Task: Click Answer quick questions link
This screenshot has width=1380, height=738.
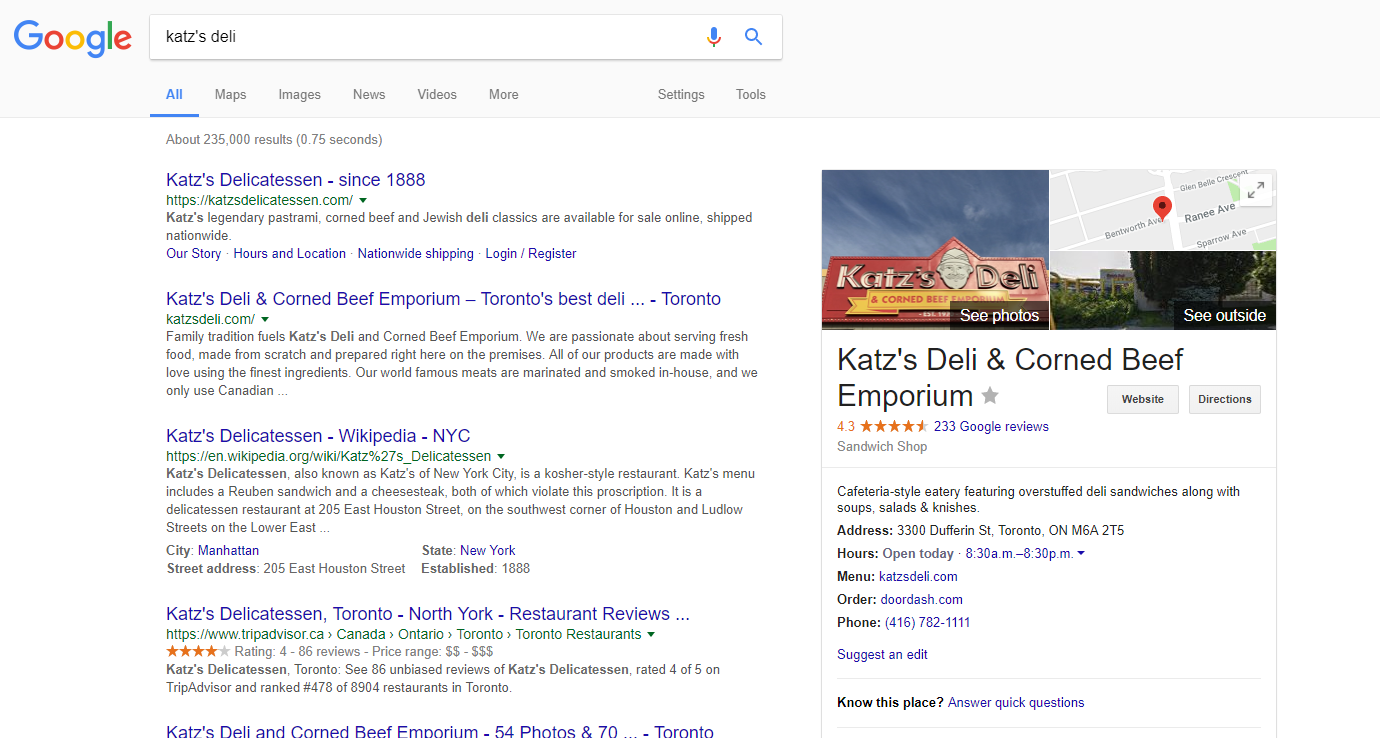Action: [1016, 703]
